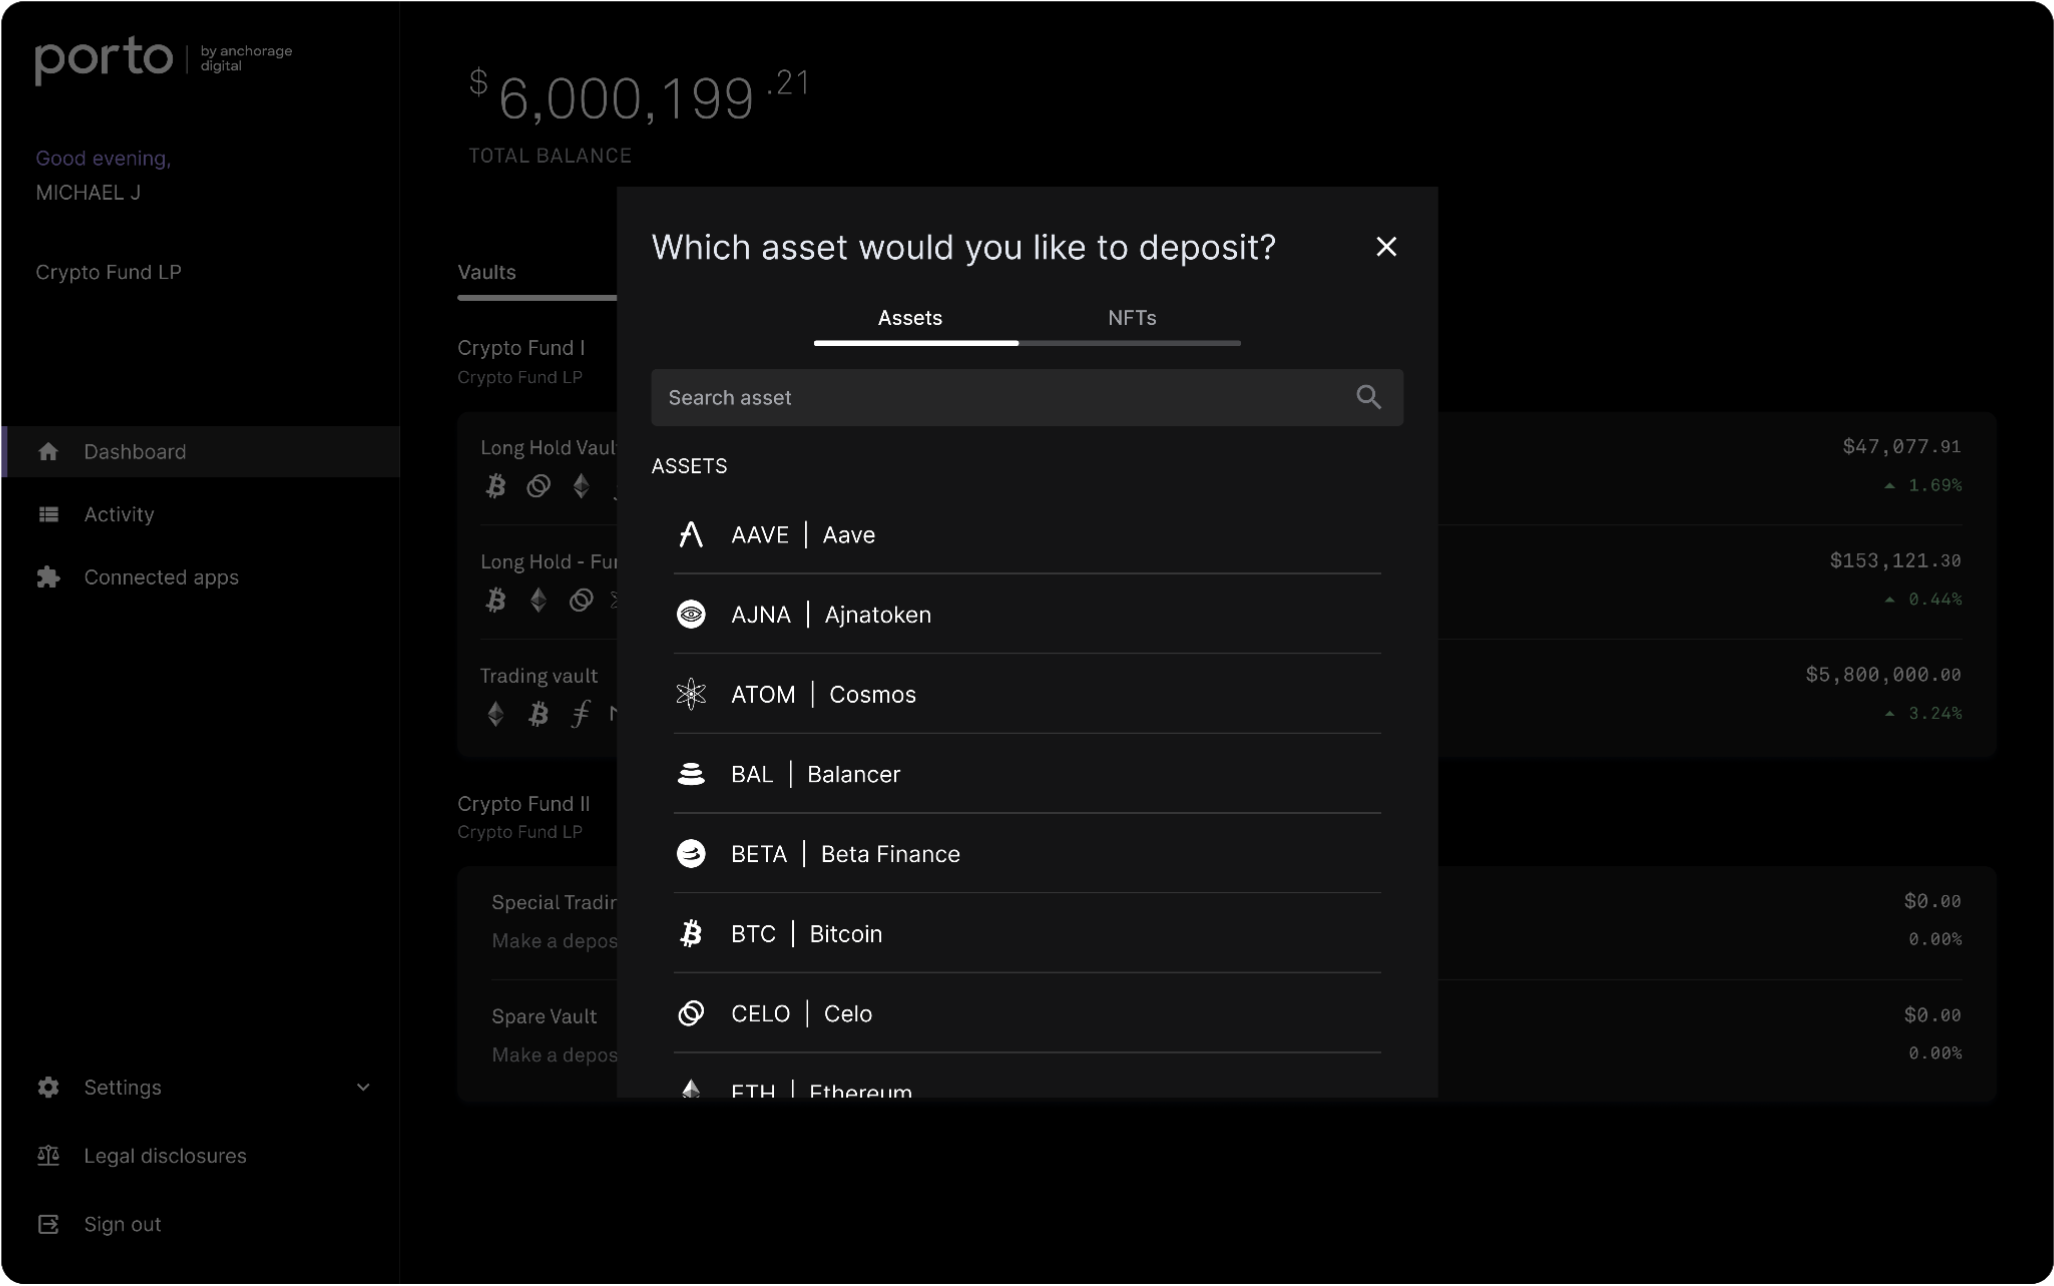2054x1286 pixels.
Task: Switch to the NFTs tab
Action: pos(1131,318)
